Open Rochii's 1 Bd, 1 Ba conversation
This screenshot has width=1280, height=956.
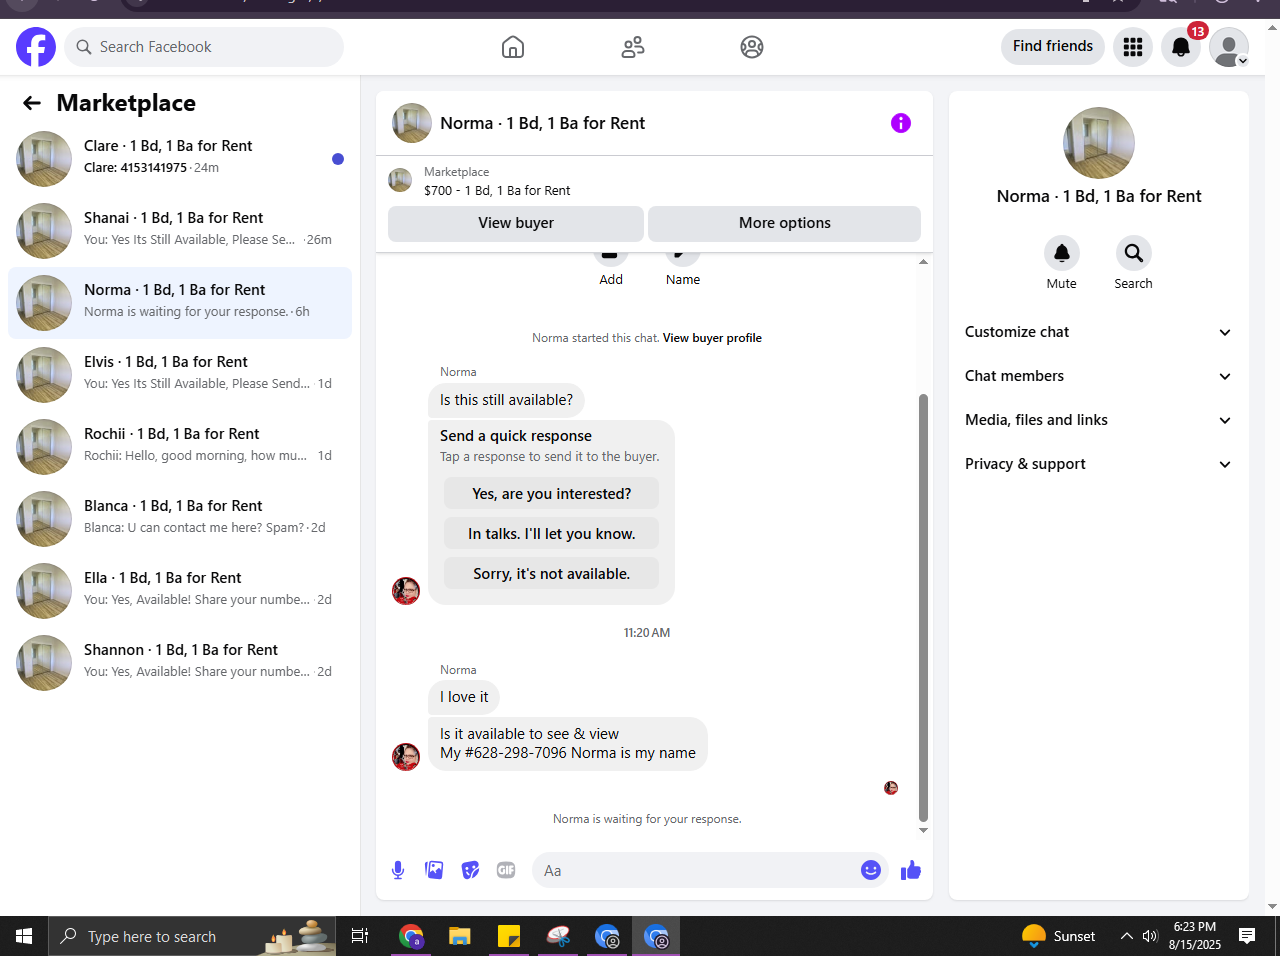point(180,447)
